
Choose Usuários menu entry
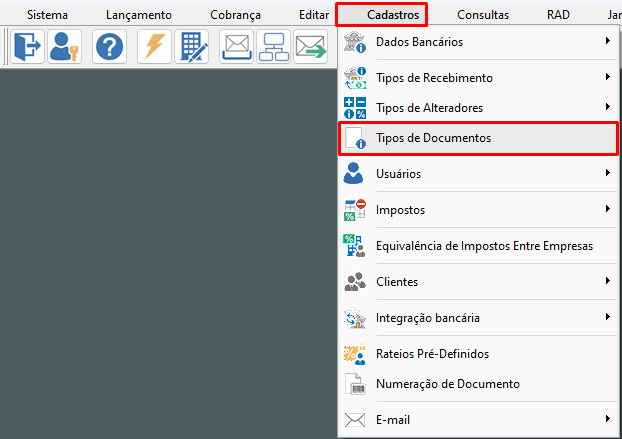[x=478, y=174]
